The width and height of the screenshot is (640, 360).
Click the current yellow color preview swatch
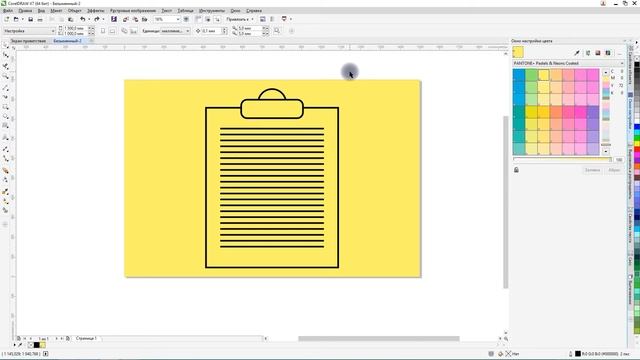(518, 52)
